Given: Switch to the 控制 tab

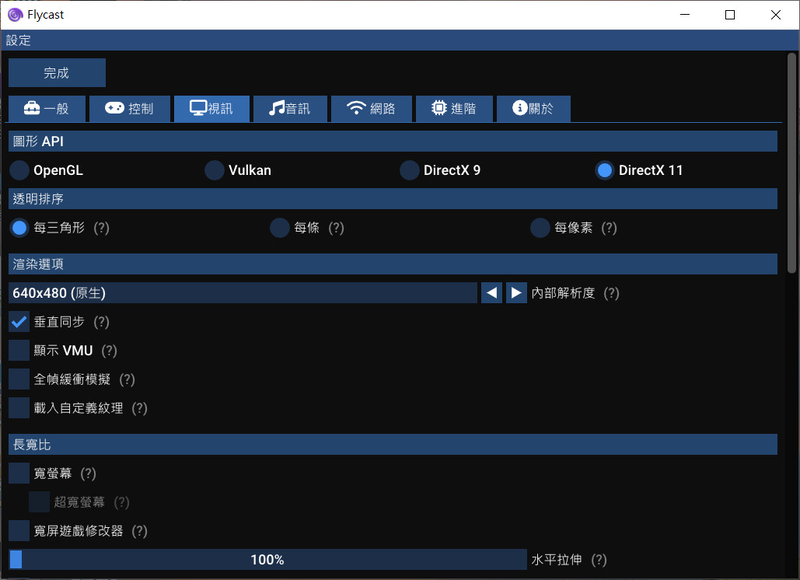Looking at the screenshot, I should [130, 109].
